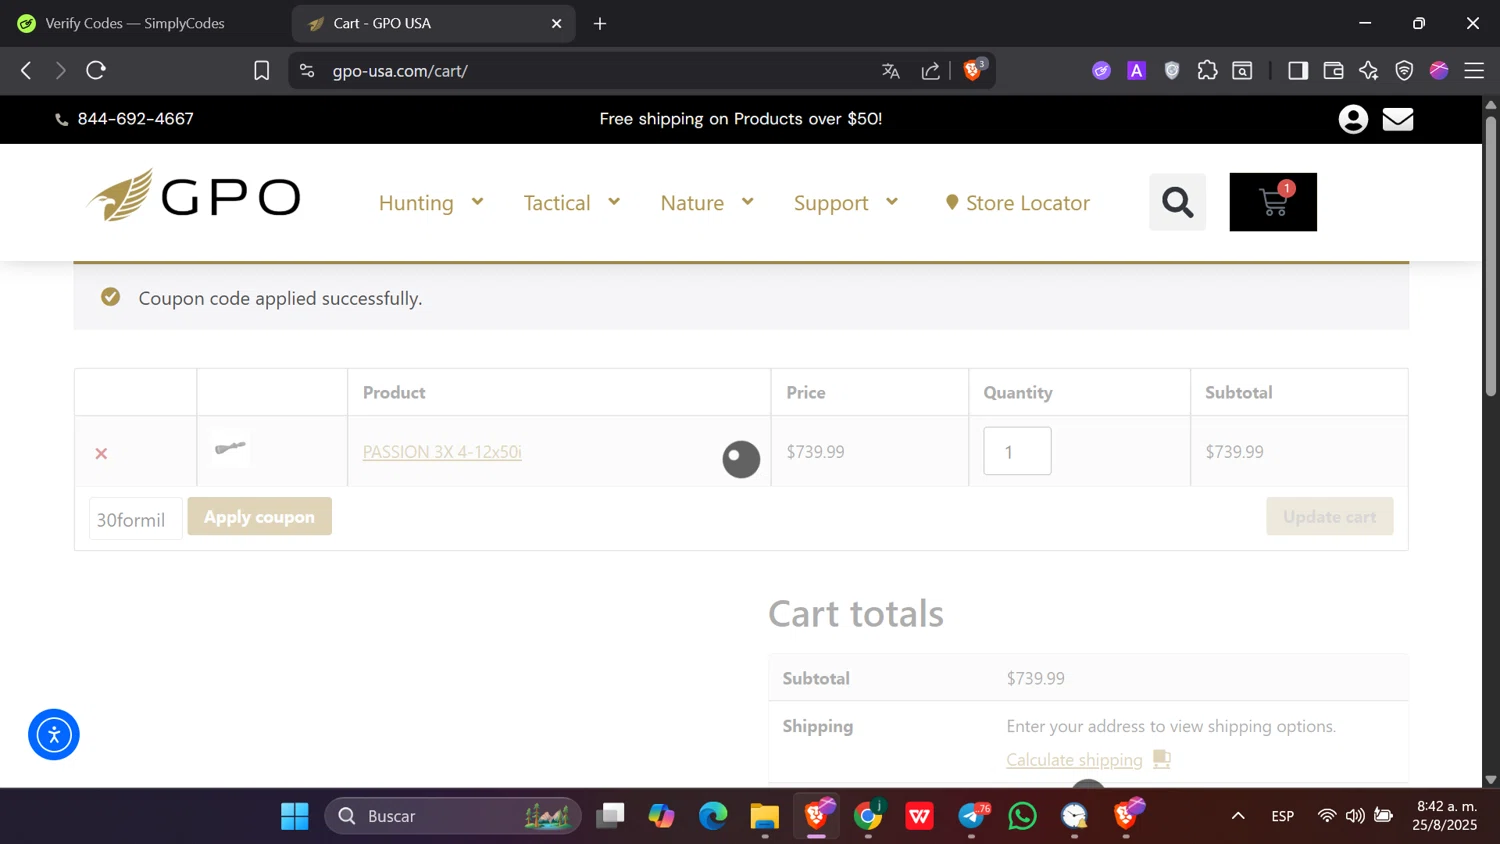
Task: Open Leo AI sparkle icon
Action: point(1368,70)
